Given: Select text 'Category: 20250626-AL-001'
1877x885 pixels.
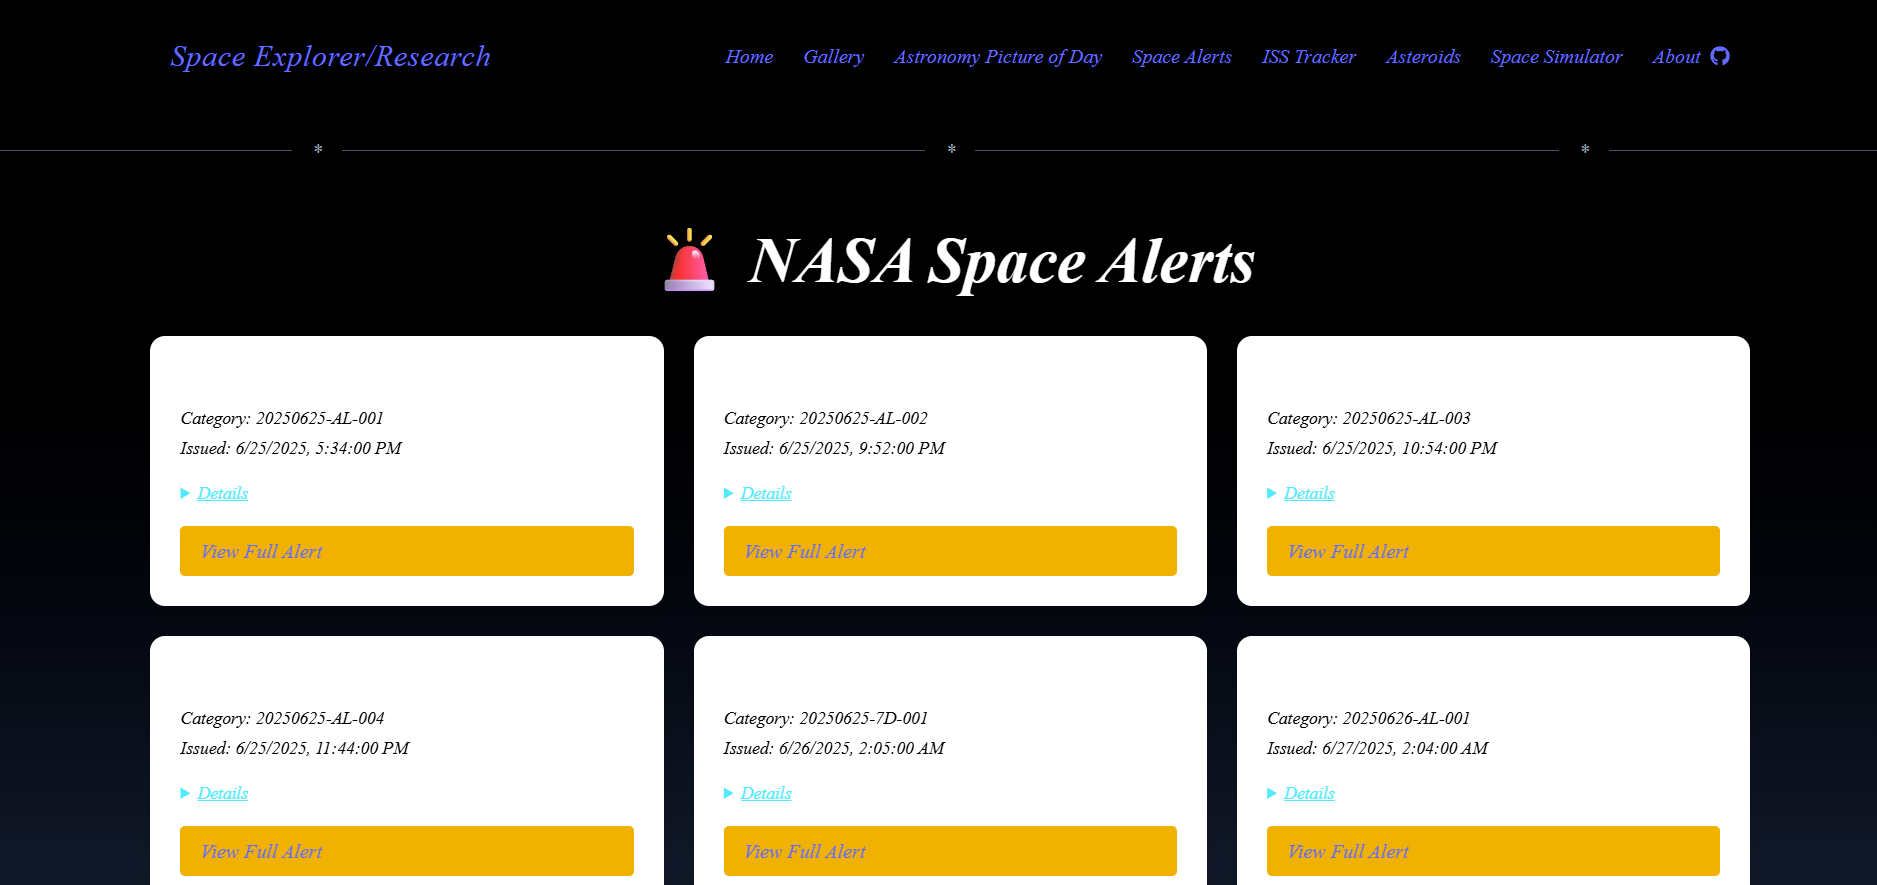Looking at the screenshot, I should (x=1369, y=718).
